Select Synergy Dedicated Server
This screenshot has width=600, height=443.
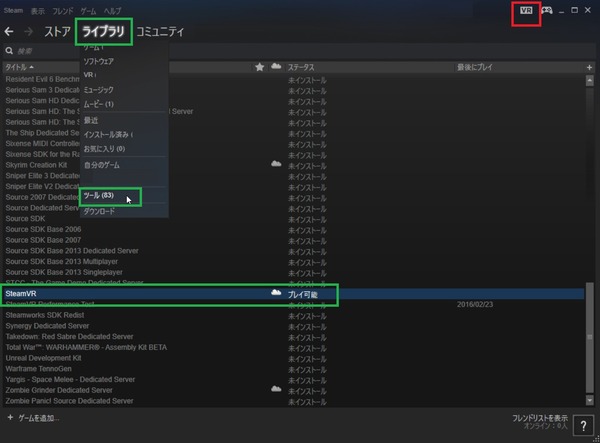[47, 326]
